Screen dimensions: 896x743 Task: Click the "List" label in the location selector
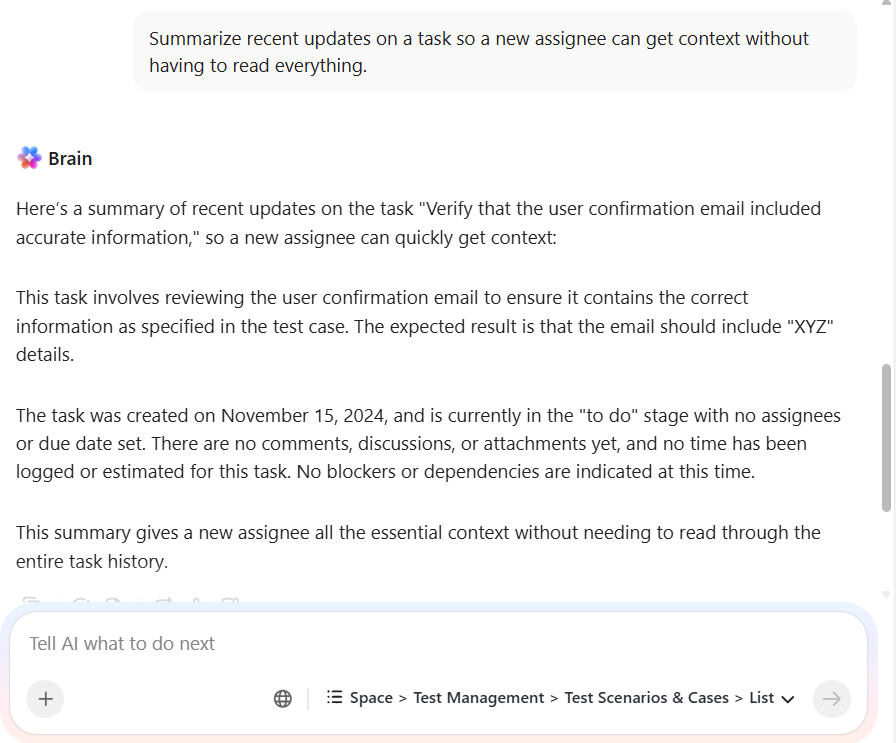pyautogui.click(x=762, y=698)
